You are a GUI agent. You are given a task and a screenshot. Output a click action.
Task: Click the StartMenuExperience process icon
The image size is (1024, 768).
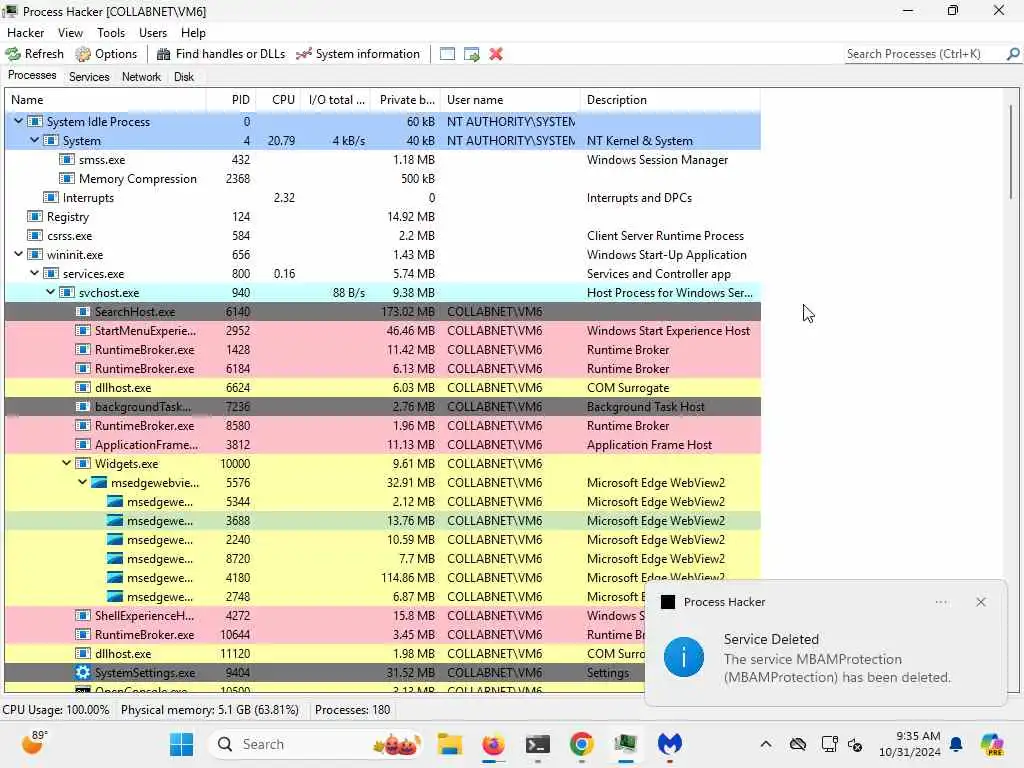click(x=82, y=331)
